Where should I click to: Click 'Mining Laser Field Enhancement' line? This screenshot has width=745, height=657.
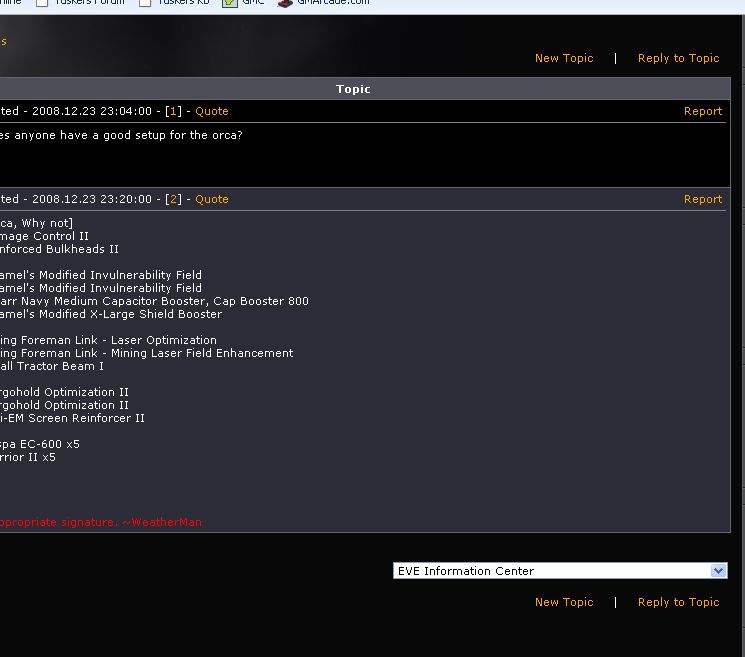[202, 353]
